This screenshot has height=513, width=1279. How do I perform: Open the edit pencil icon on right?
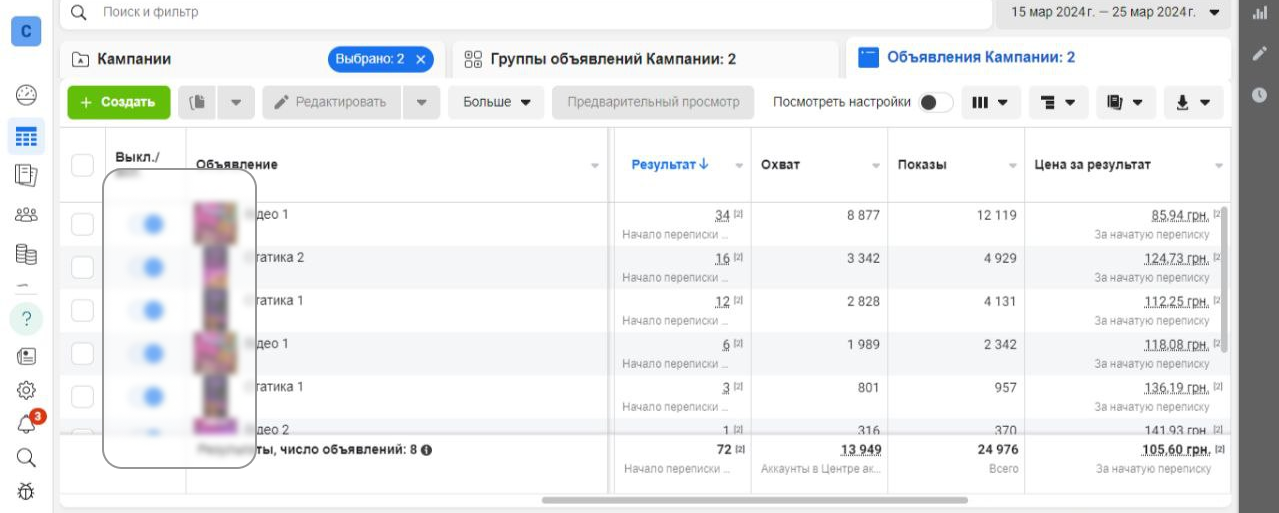(x=1259, y=54)
